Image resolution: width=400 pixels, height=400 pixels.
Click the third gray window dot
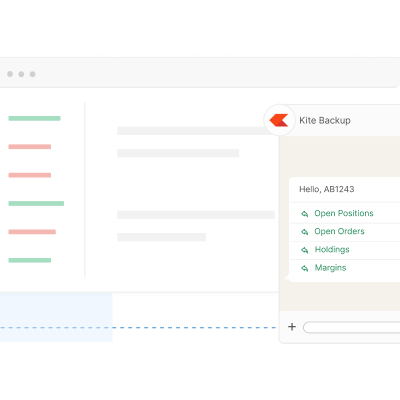coord(32,74)
